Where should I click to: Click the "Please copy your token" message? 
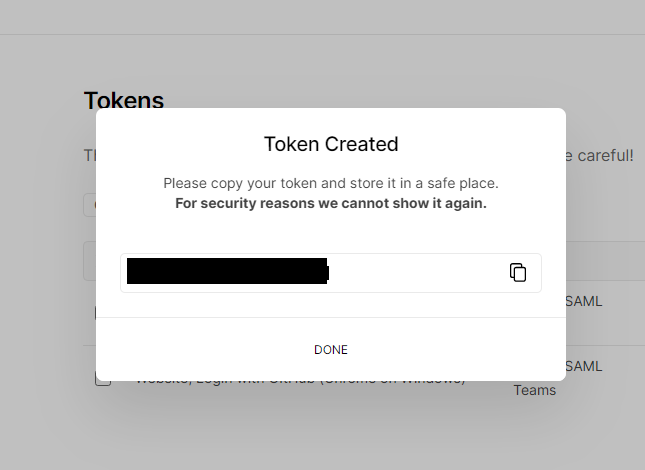(x=331, y=183)
